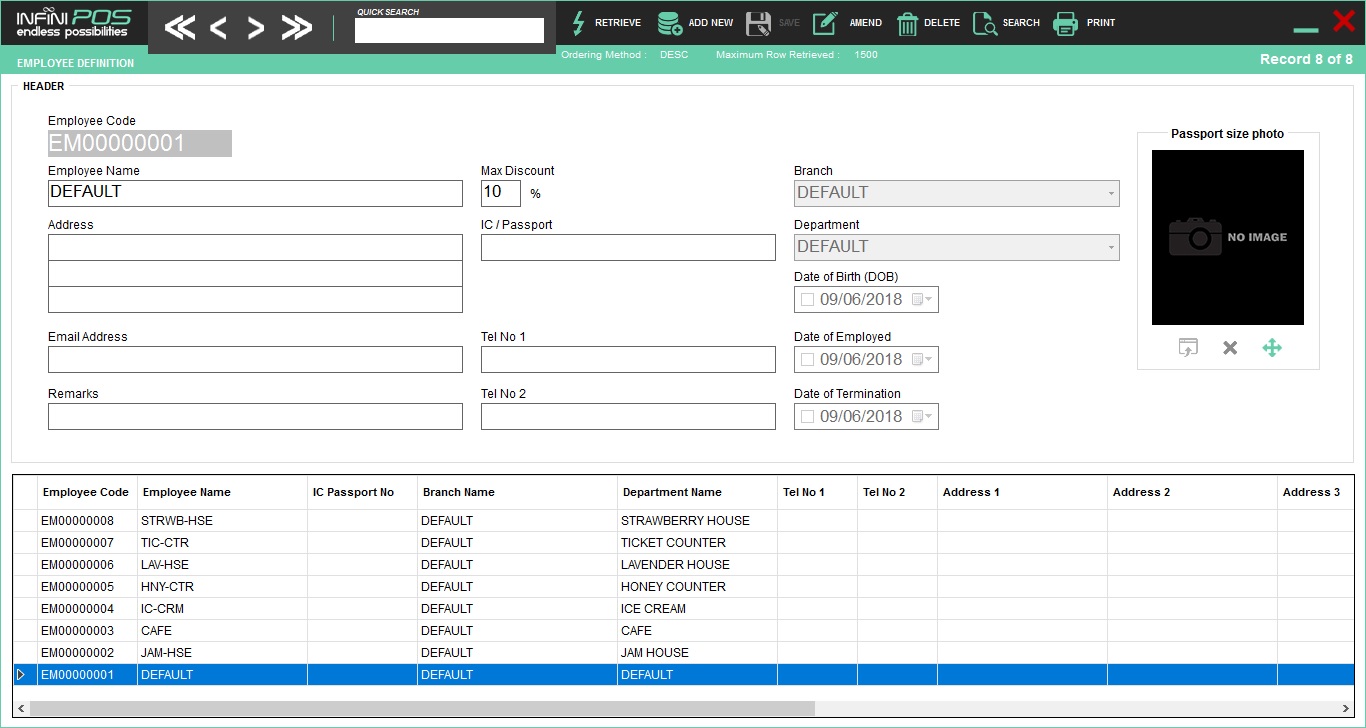
Task: Click the grid scrollbar right arrow
Action: (1347, 708)
